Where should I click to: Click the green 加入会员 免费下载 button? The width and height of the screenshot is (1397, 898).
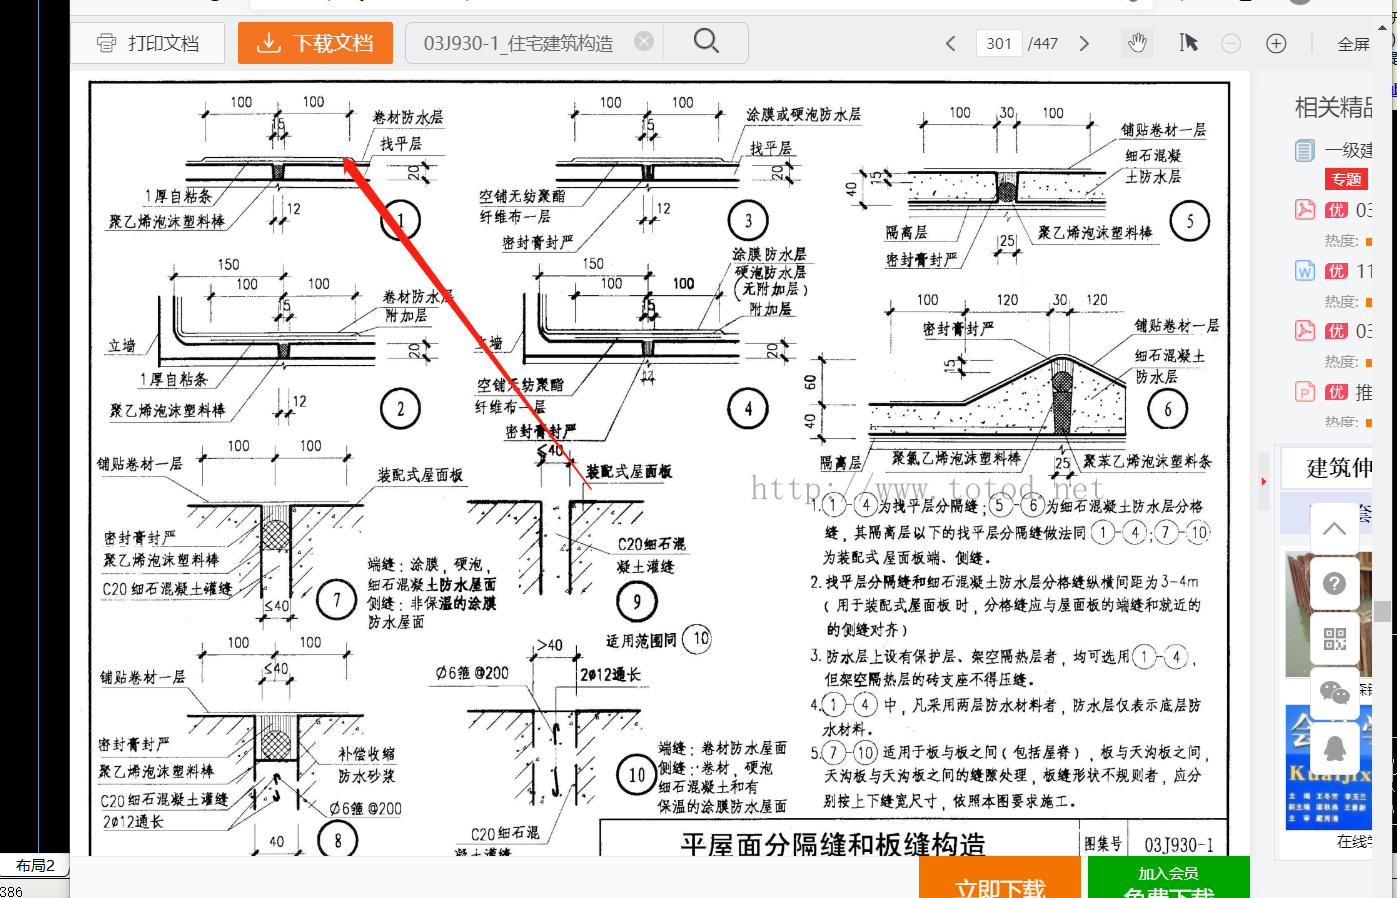[1169, 878]
